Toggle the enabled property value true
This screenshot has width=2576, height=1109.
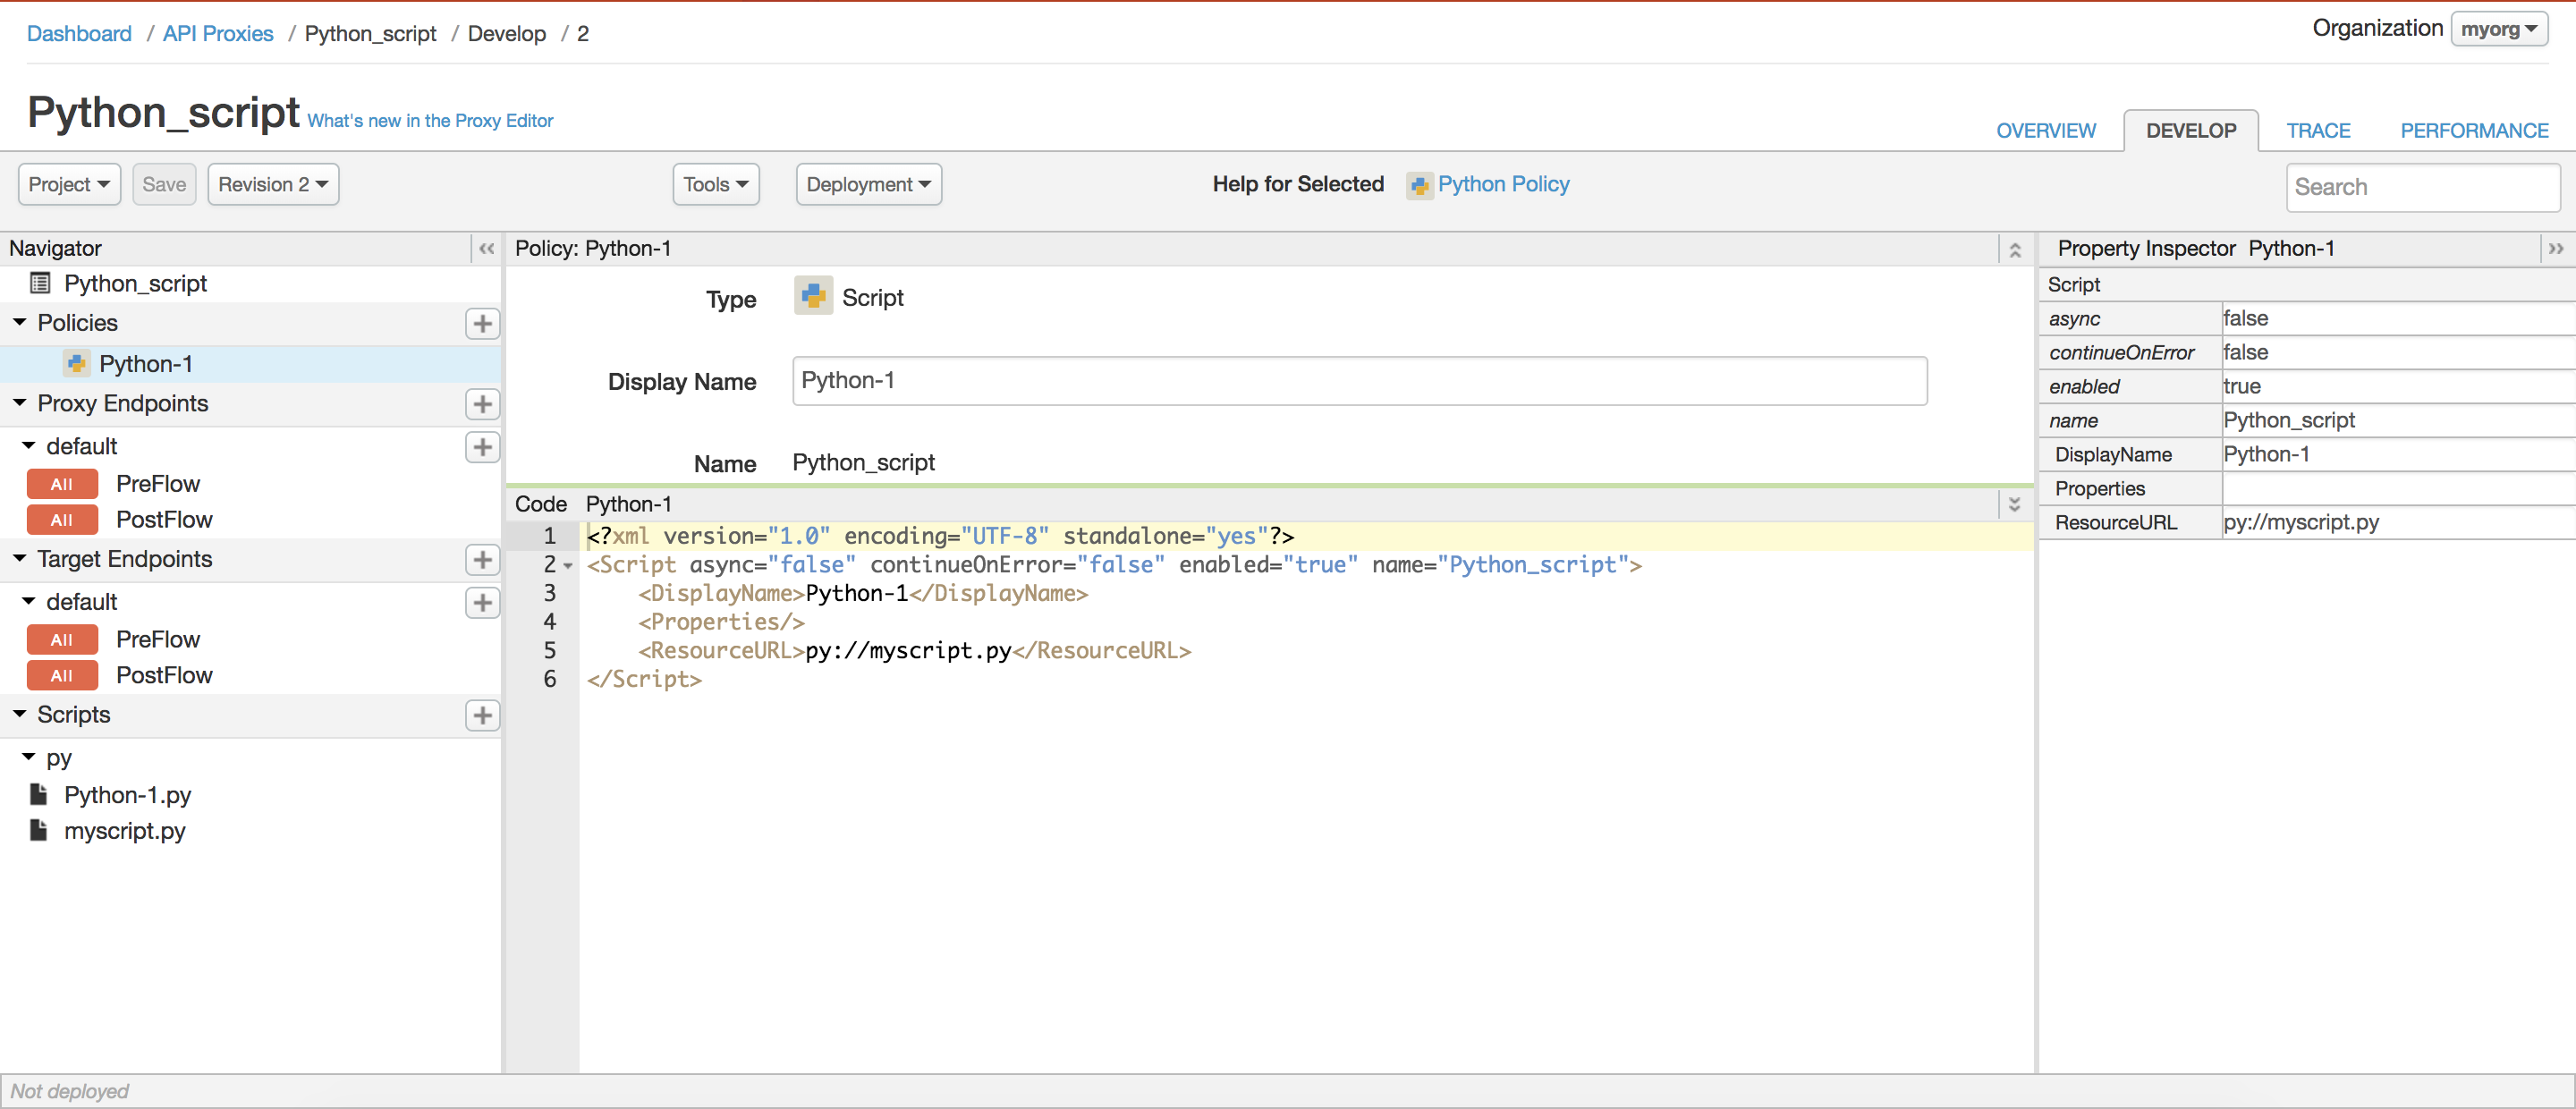tap(2242, 385)
